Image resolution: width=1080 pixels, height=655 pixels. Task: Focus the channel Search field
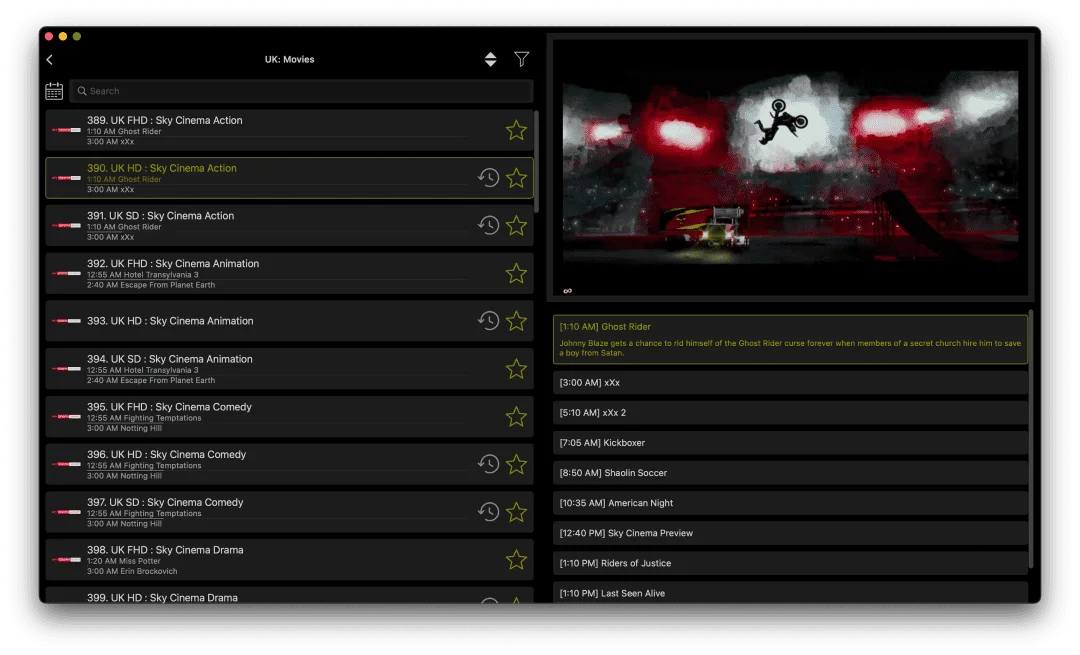pos(301,91)
